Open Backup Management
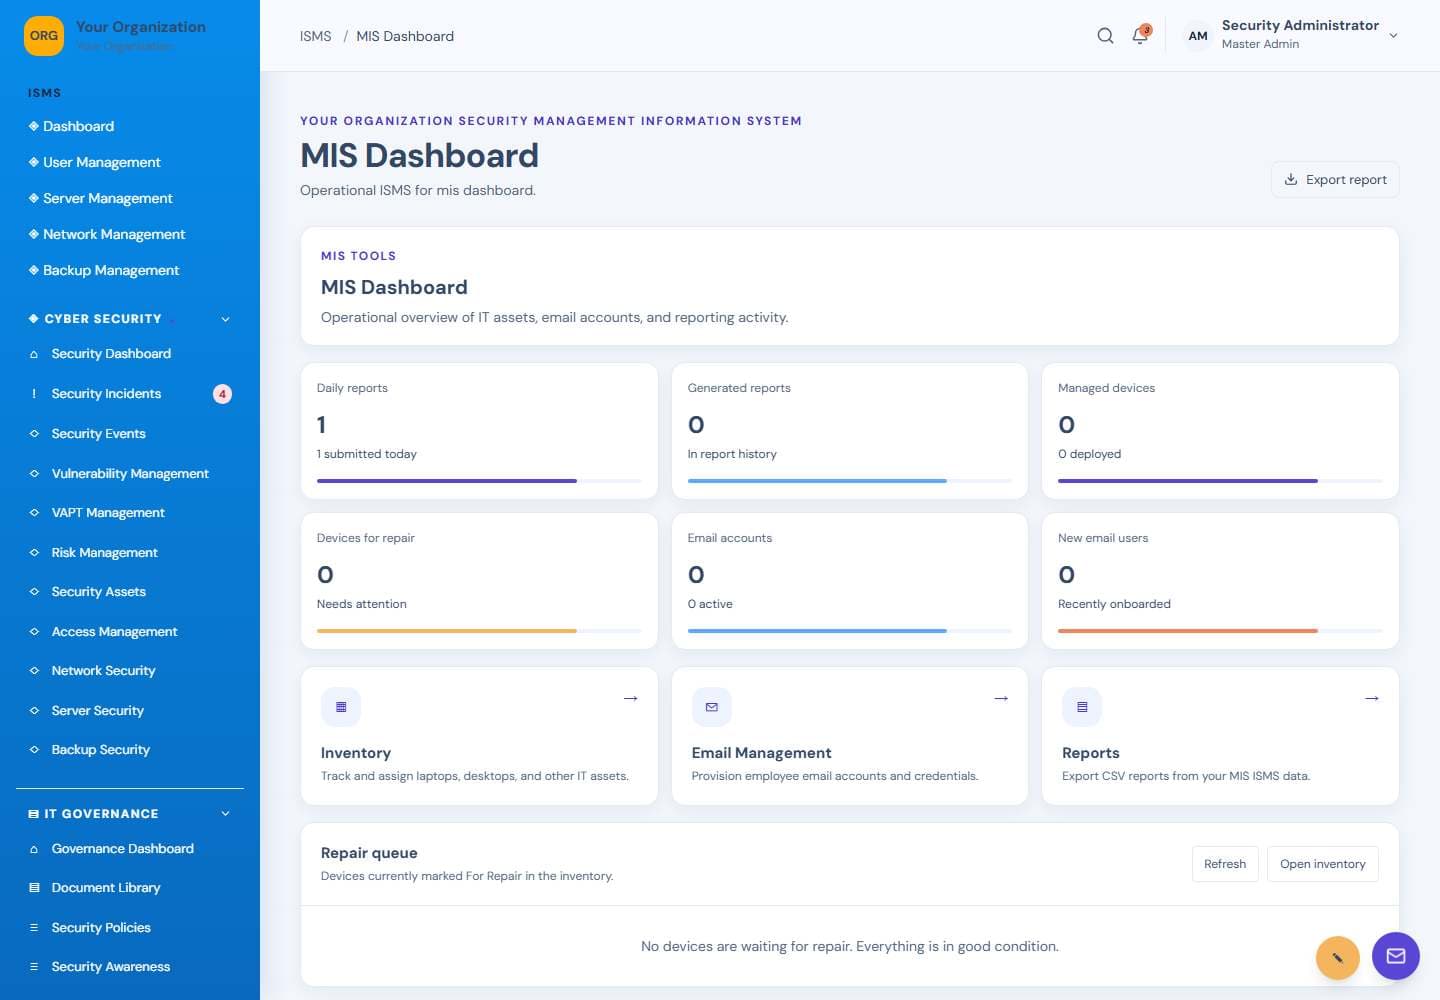 pyautogui.click(x=130, y=270)
